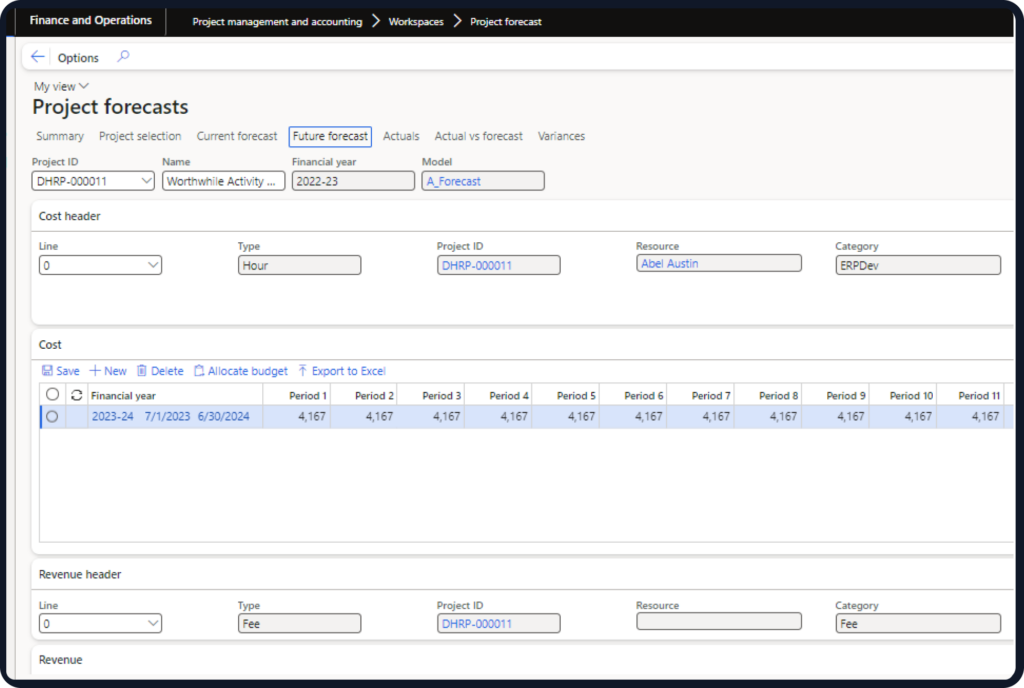Viewport: 1024px width, 688px height.
Task: Click the back arrow icon
Action: [x=38, y=57]
